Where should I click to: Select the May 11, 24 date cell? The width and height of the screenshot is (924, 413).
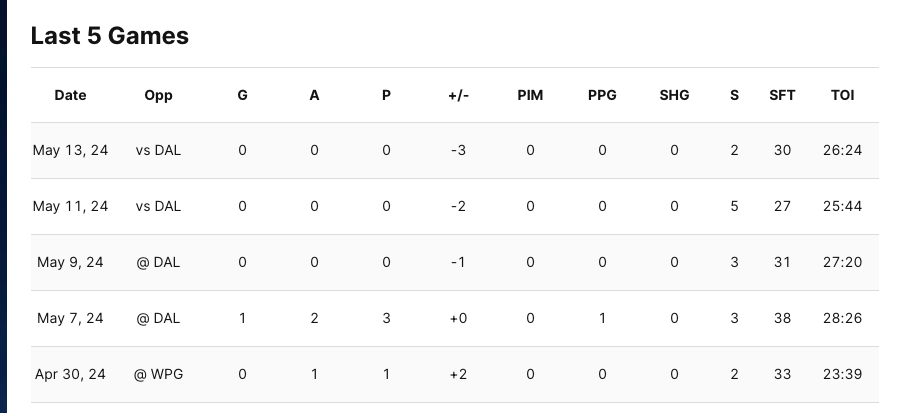pos(70,207)
